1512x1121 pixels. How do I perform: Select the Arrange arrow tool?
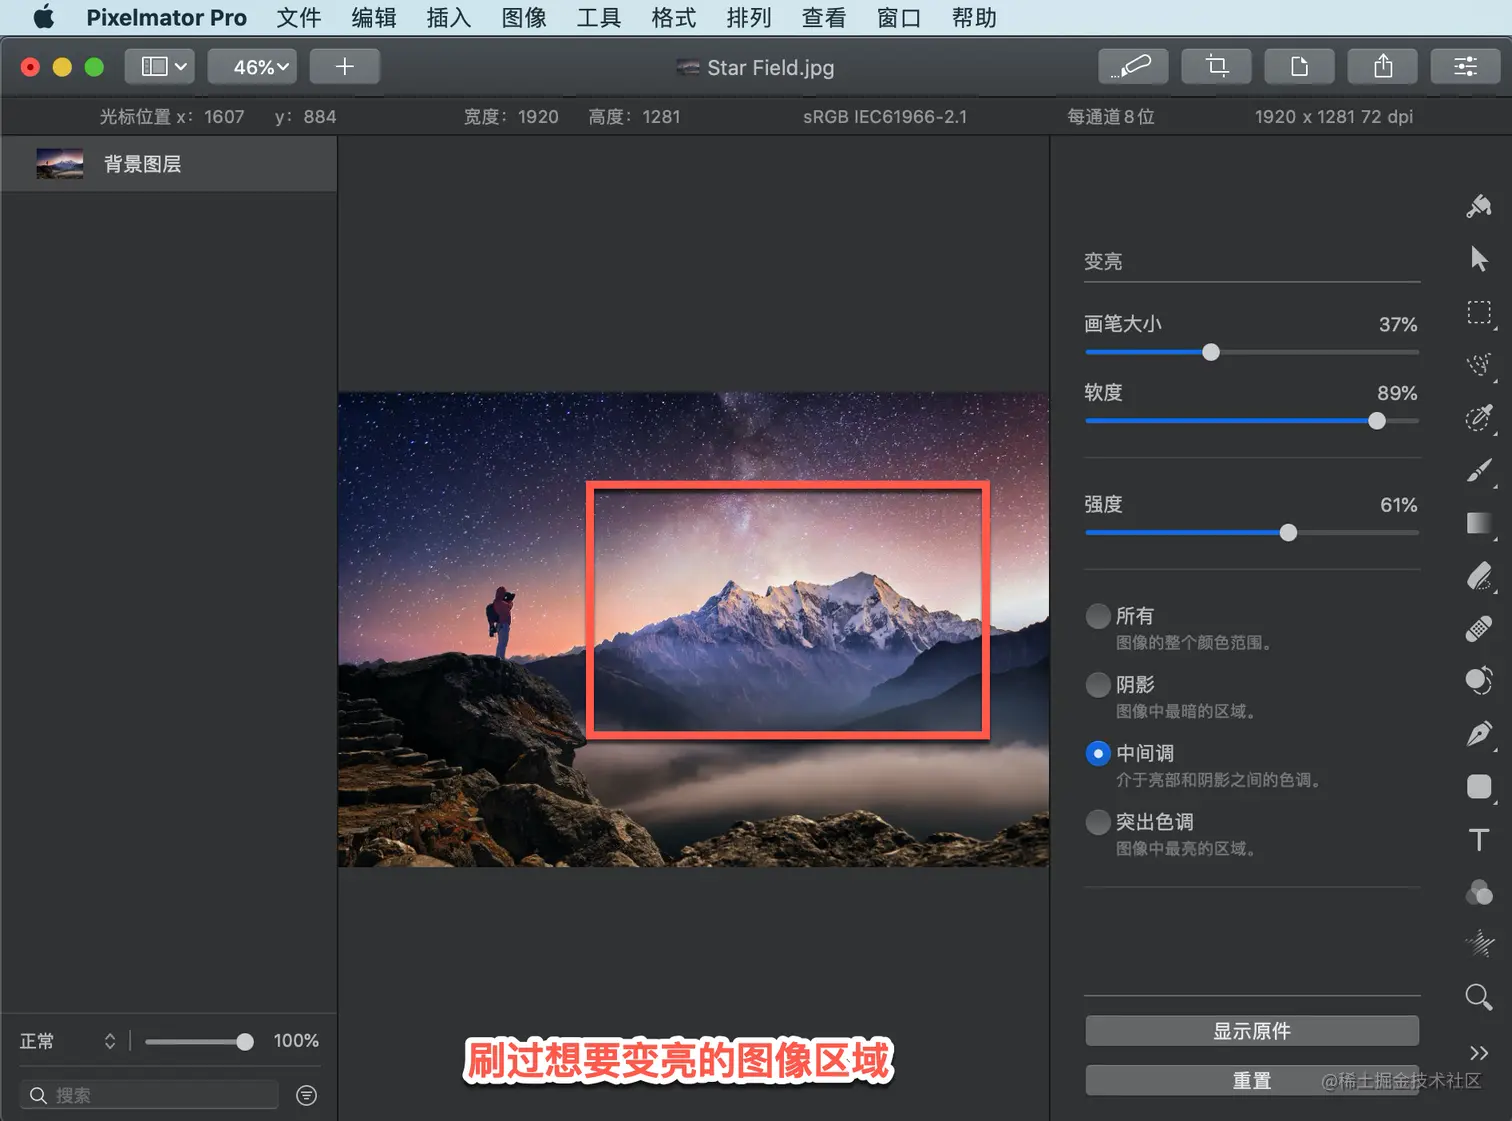click(x=1479, y=259)
